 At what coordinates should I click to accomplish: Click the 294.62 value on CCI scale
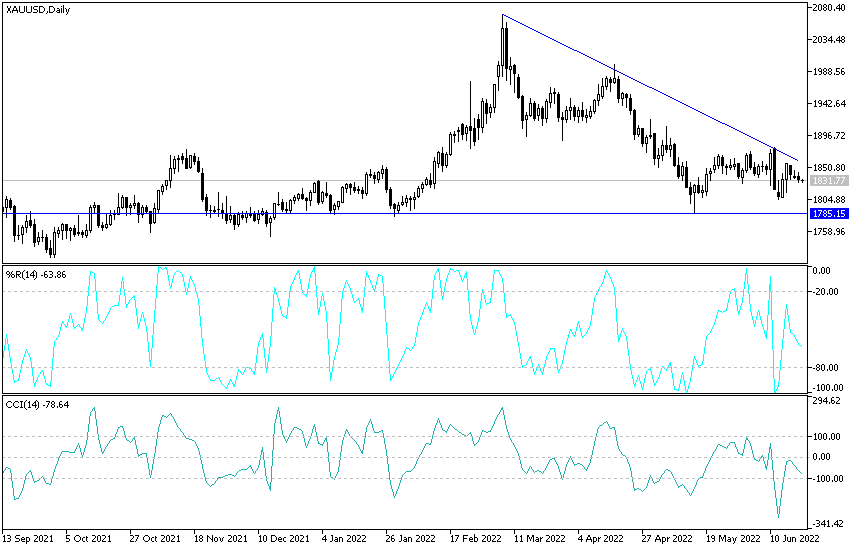click(x=827, y=401)
